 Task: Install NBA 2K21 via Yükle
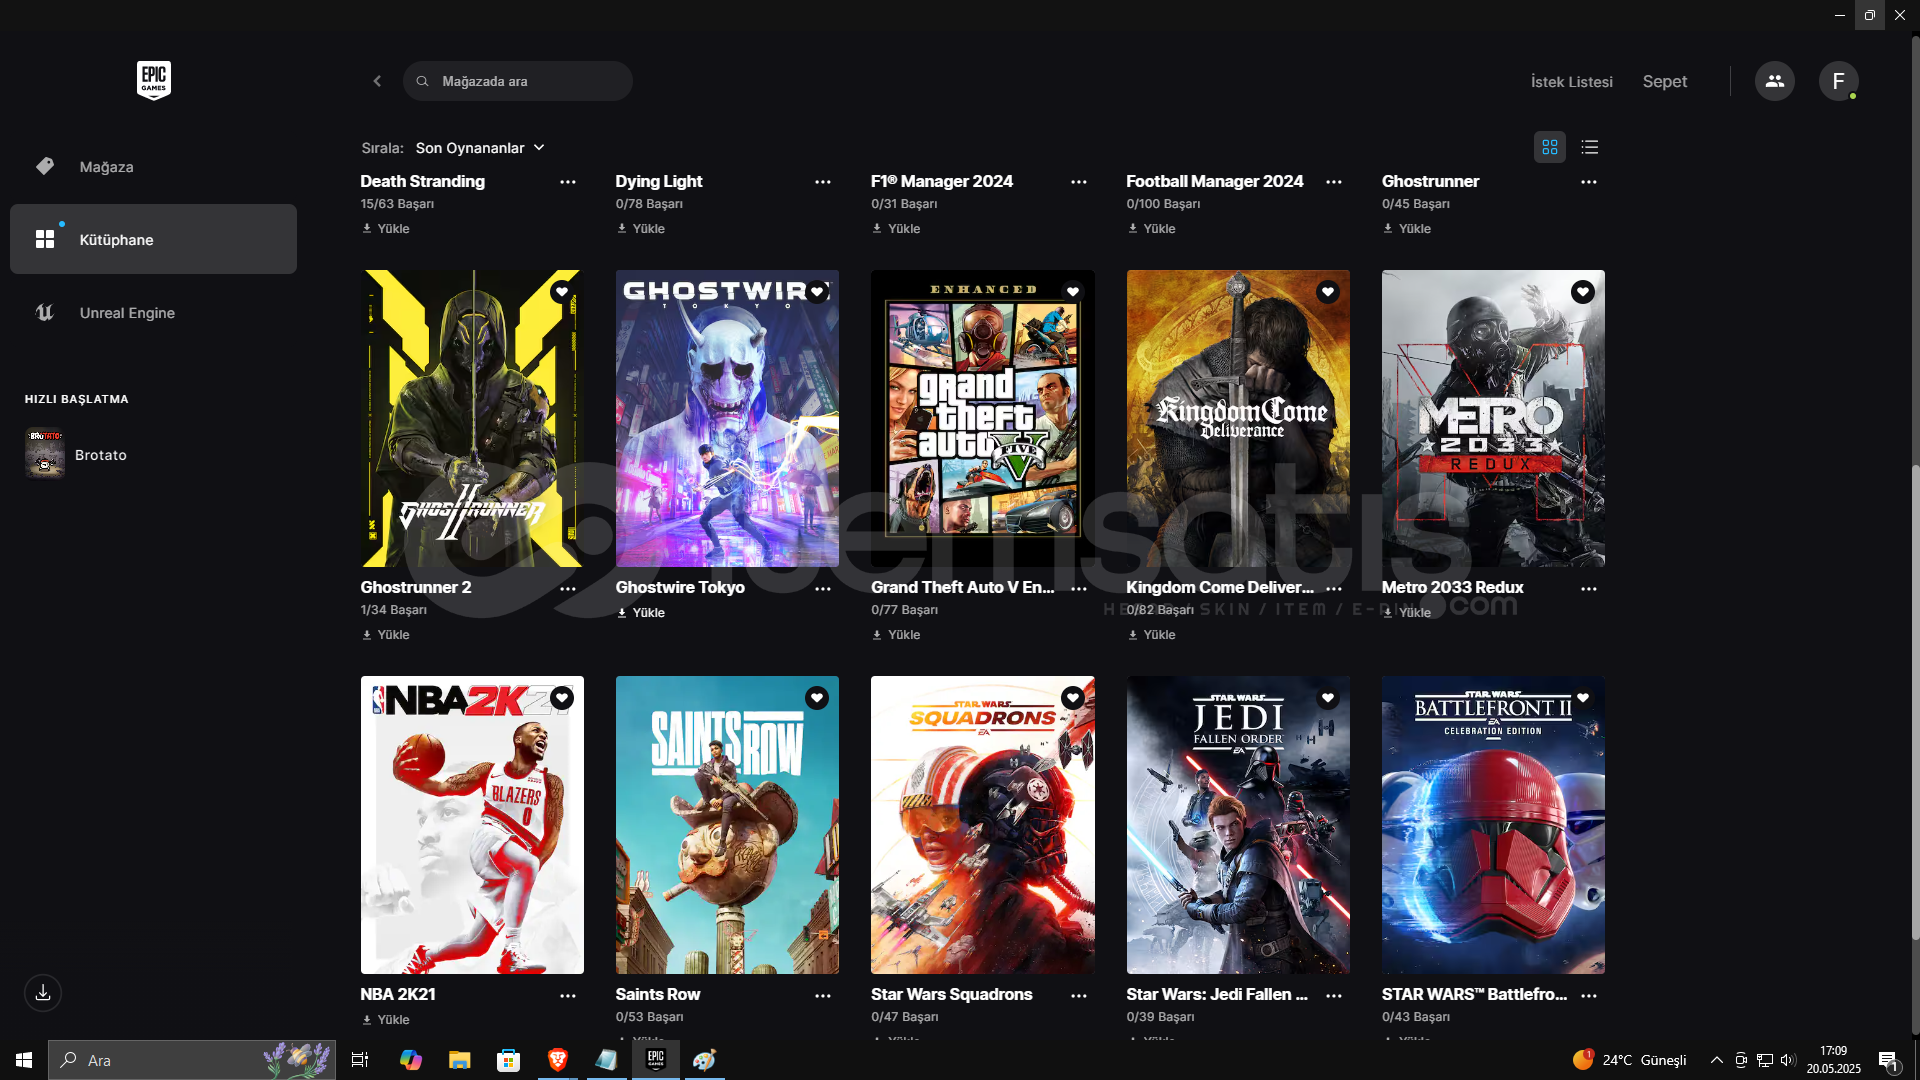click(x=386, y=1020)
